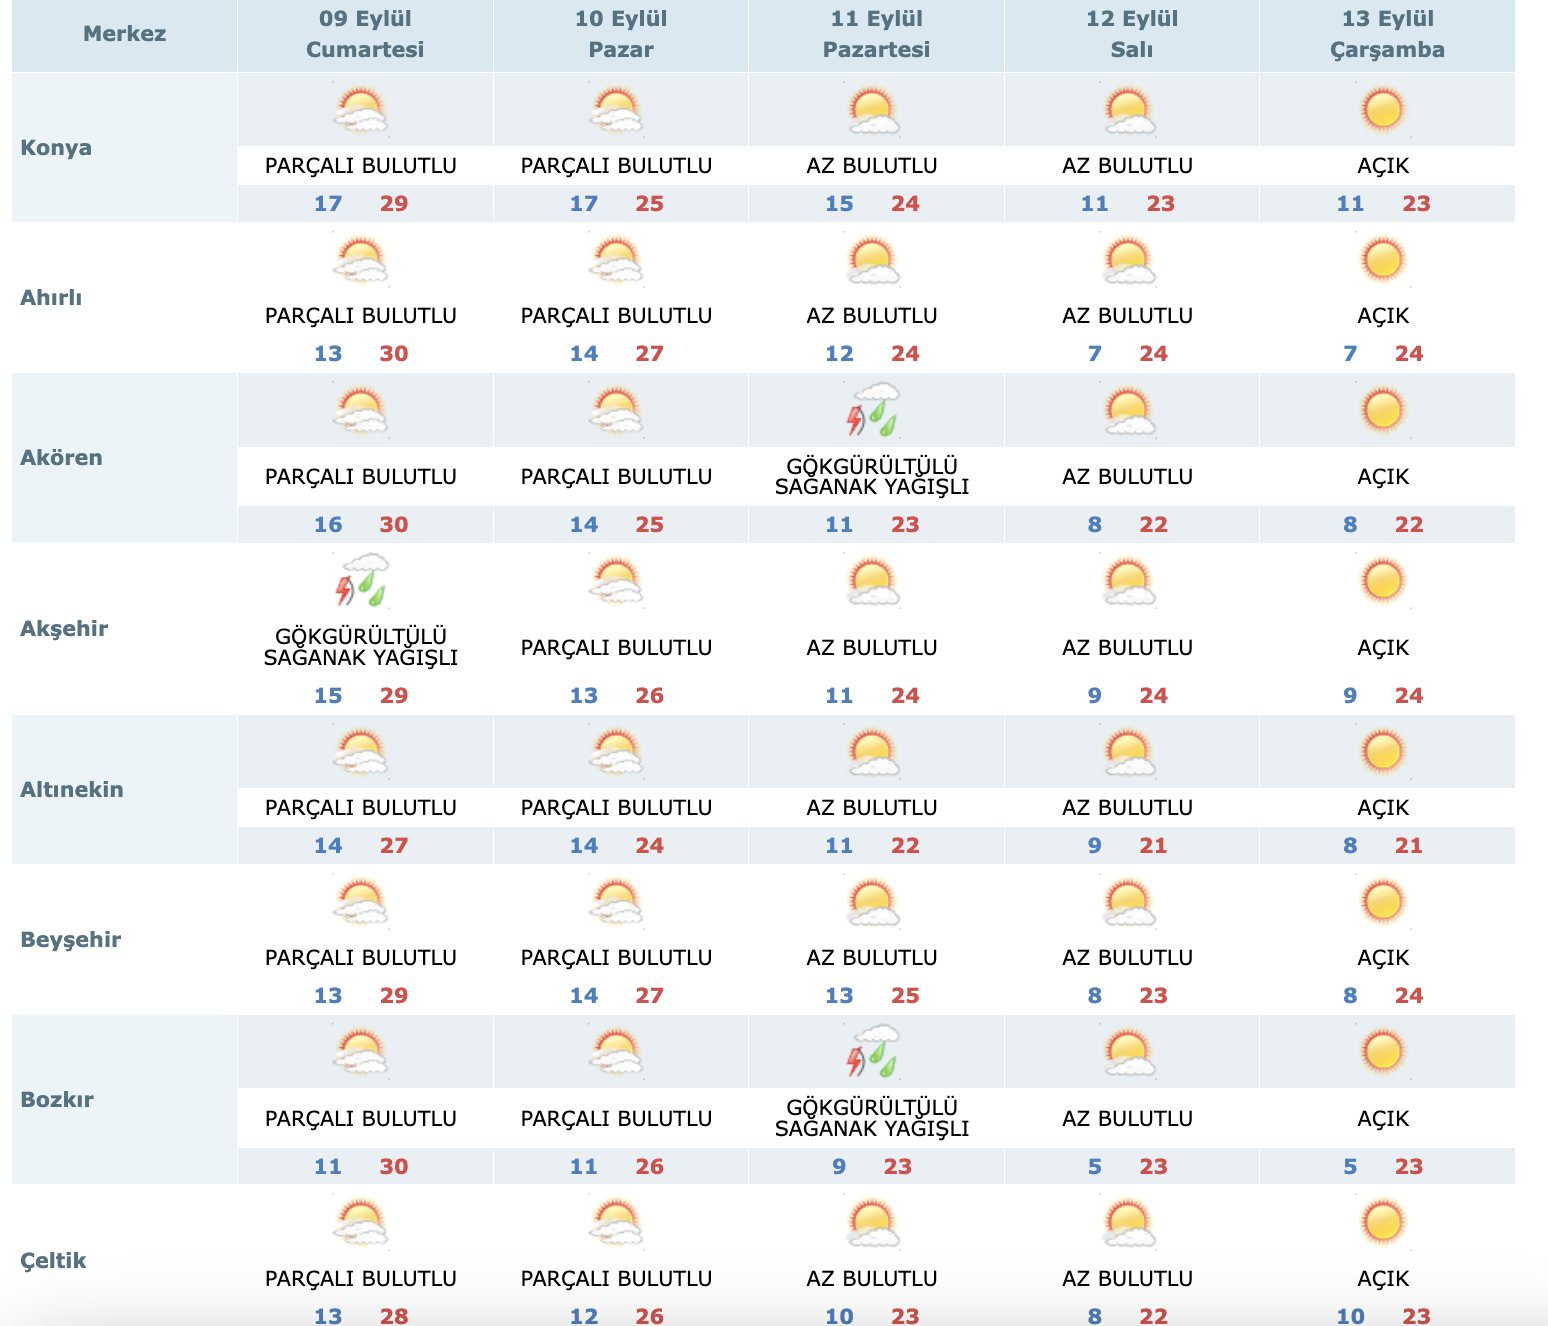Open the Konya district row label
This screenshot has width=1548, height=1326.
click(56, 147)
